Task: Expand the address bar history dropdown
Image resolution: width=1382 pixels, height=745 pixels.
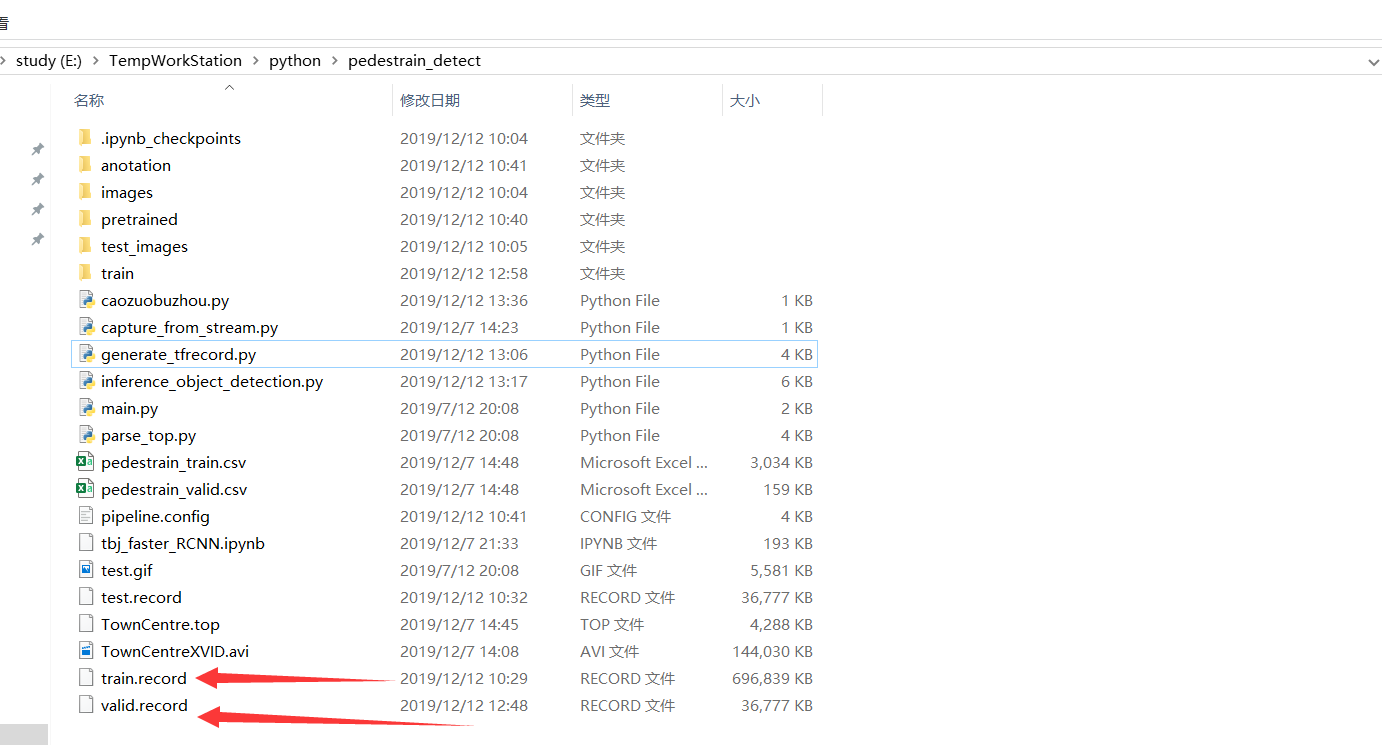Action: point(1373,61)
